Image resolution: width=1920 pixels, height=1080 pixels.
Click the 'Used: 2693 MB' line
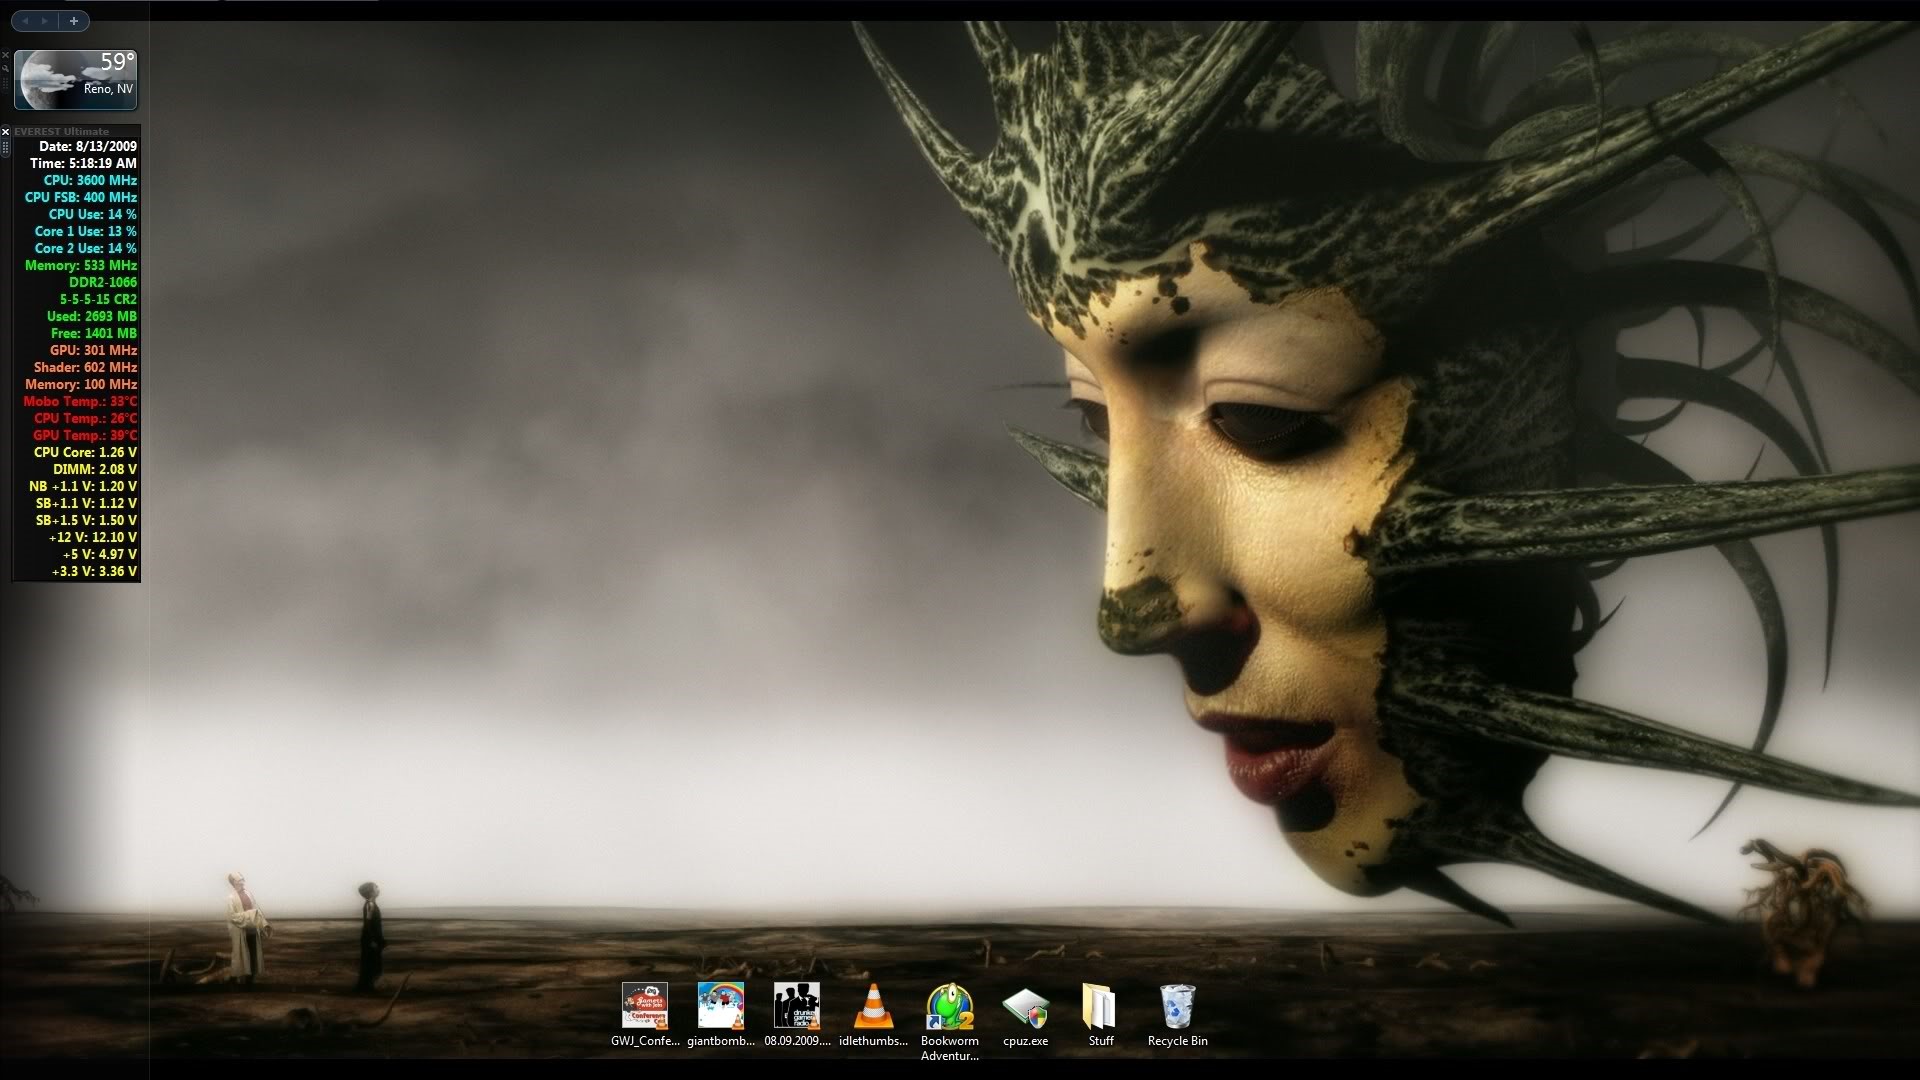coord(92,316)
